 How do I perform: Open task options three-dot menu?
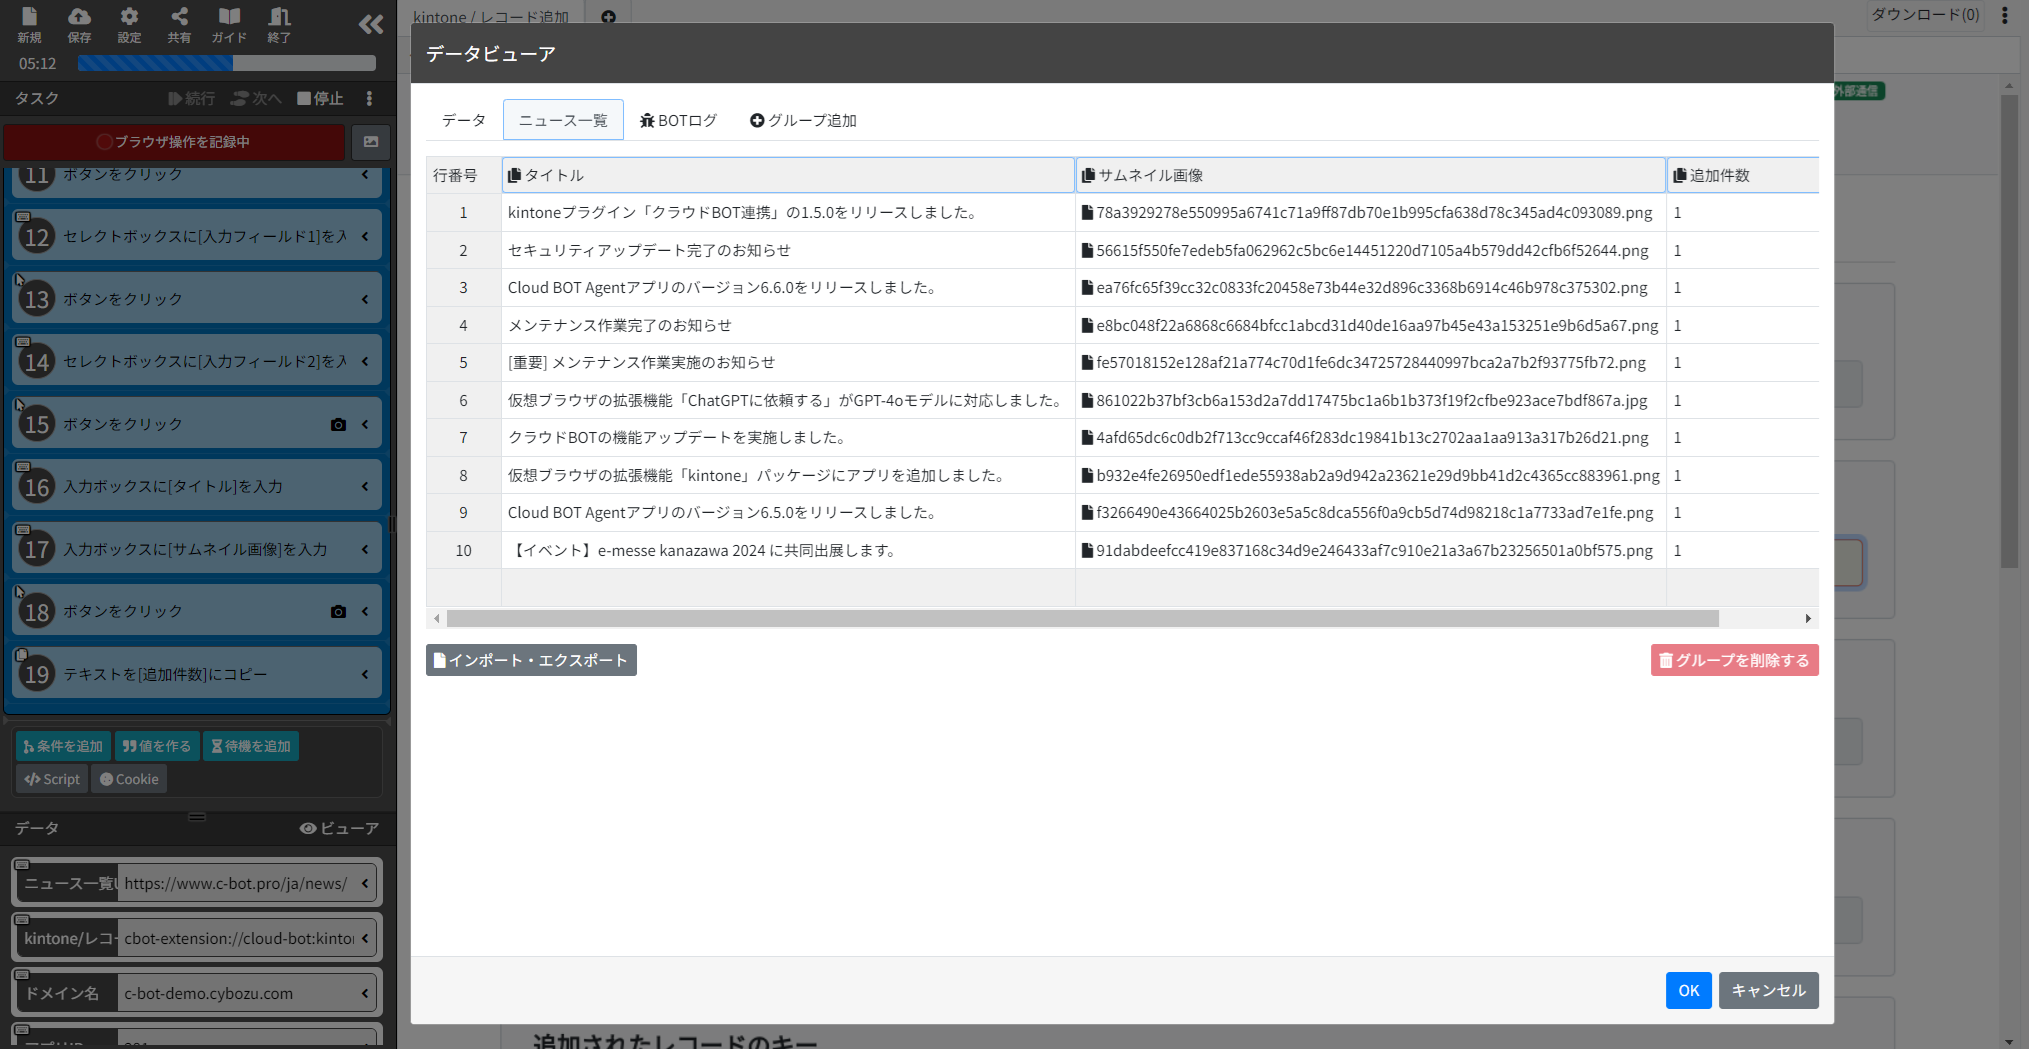(369, 98)
